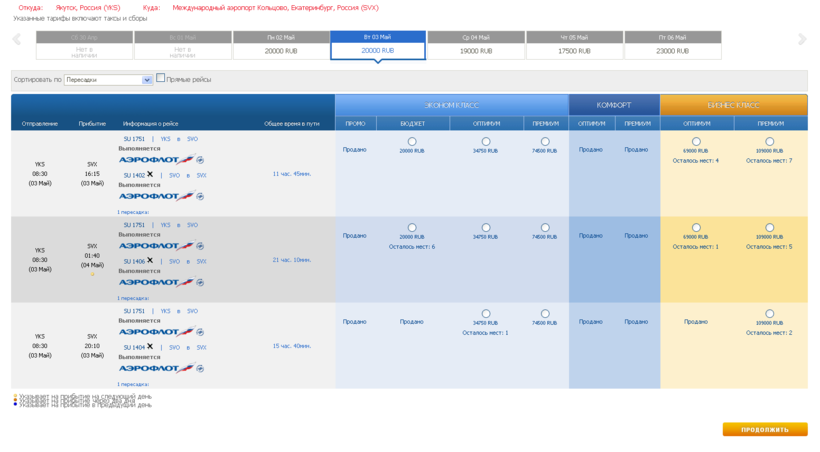Click Aeroflot logo under first SU 1751 flight

pyautogui.click(x=156, y=160)
